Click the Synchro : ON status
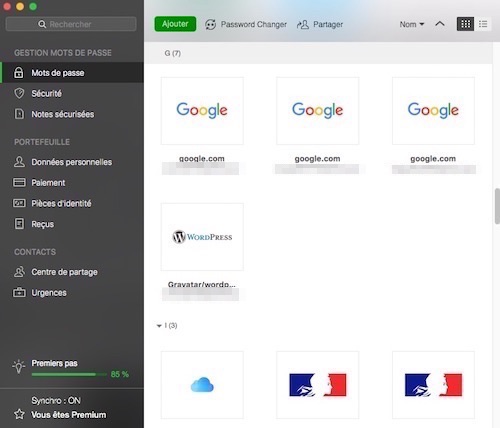Screen dimensions: 500x428 click(x=56, y=400)
